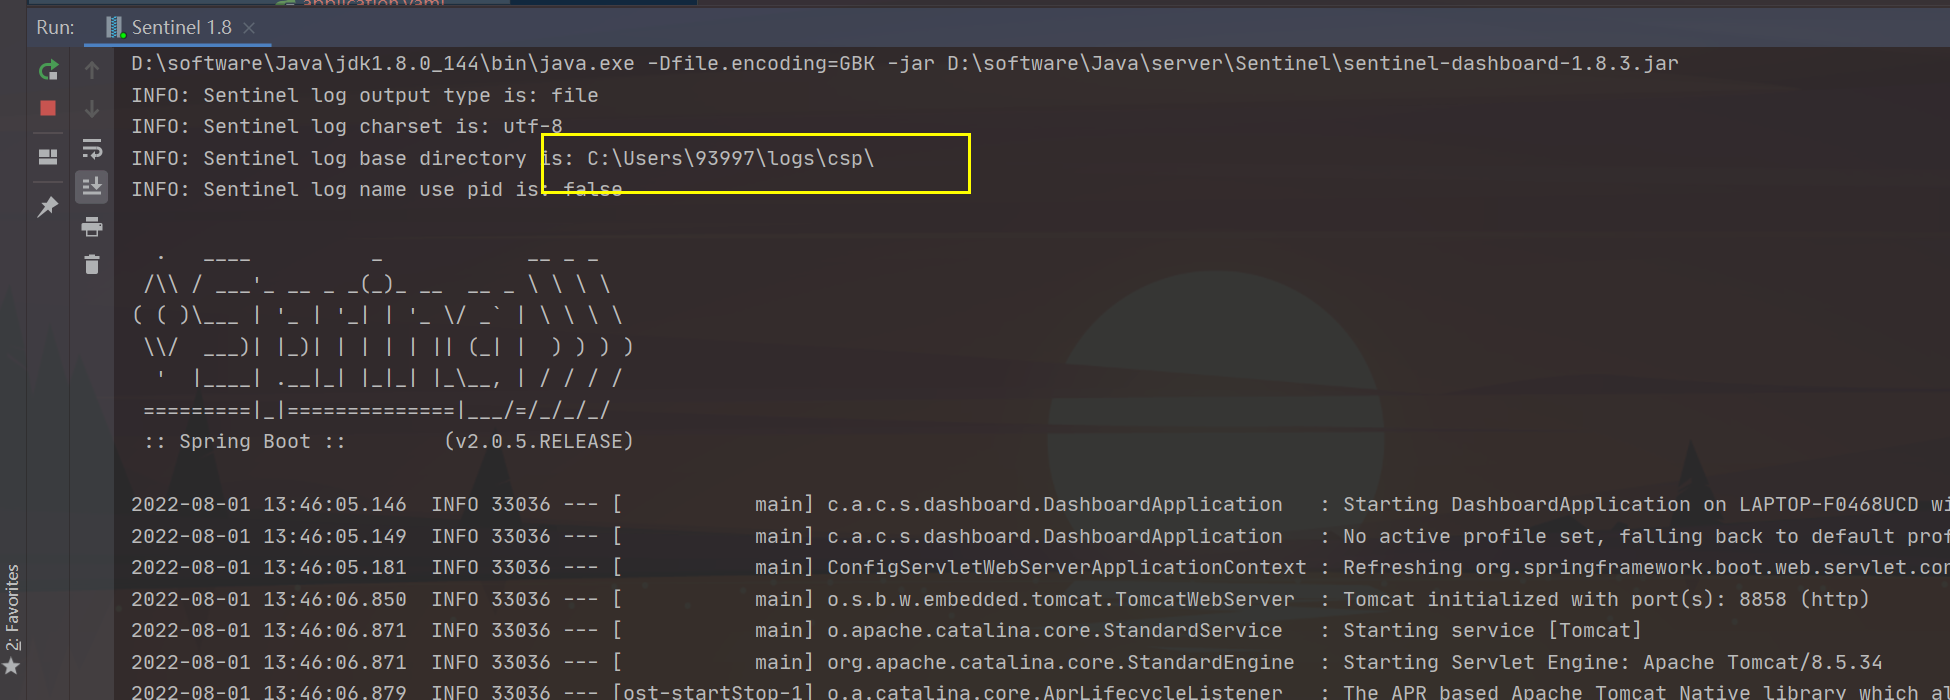The height and width of the screenshot is (700, 1950).
Task: Toggle scroll to end of console
Action: point(92,186)
